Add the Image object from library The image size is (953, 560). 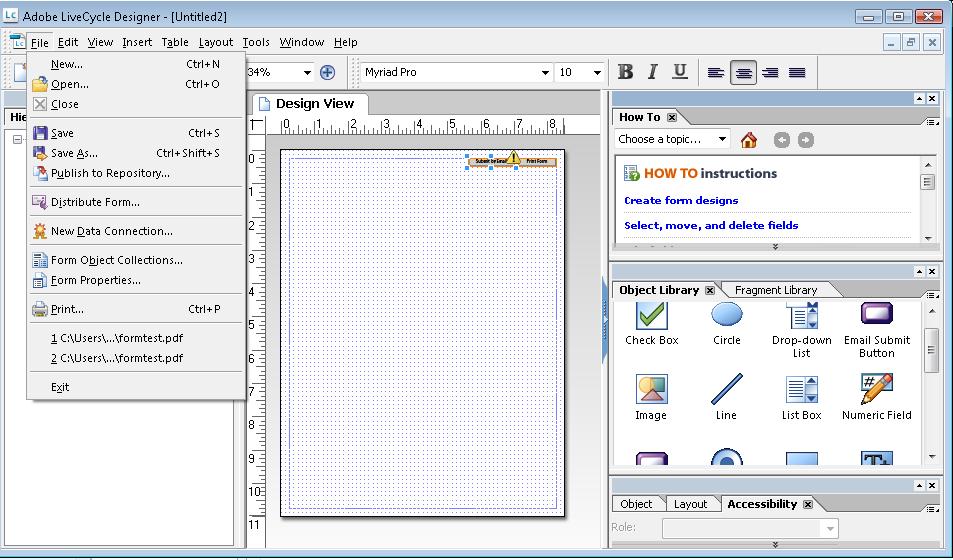pyautogui.click(x=651, y=398)
